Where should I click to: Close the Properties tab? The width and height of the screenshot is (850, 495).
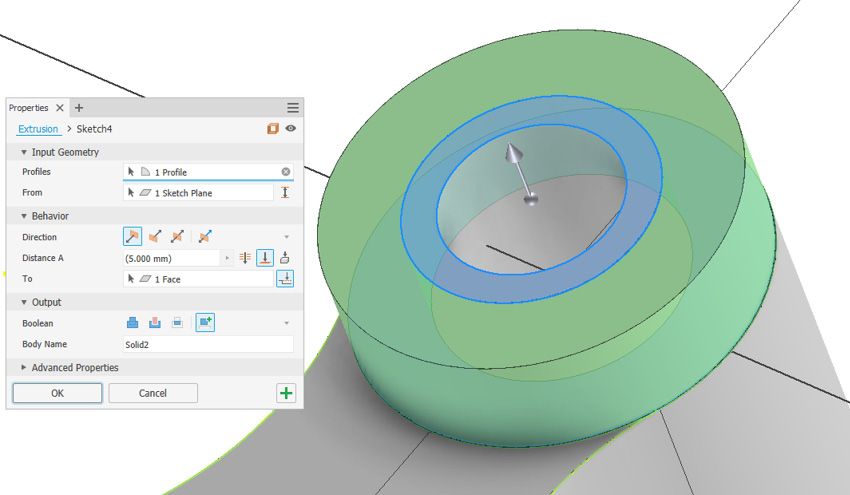pos(60,108)
